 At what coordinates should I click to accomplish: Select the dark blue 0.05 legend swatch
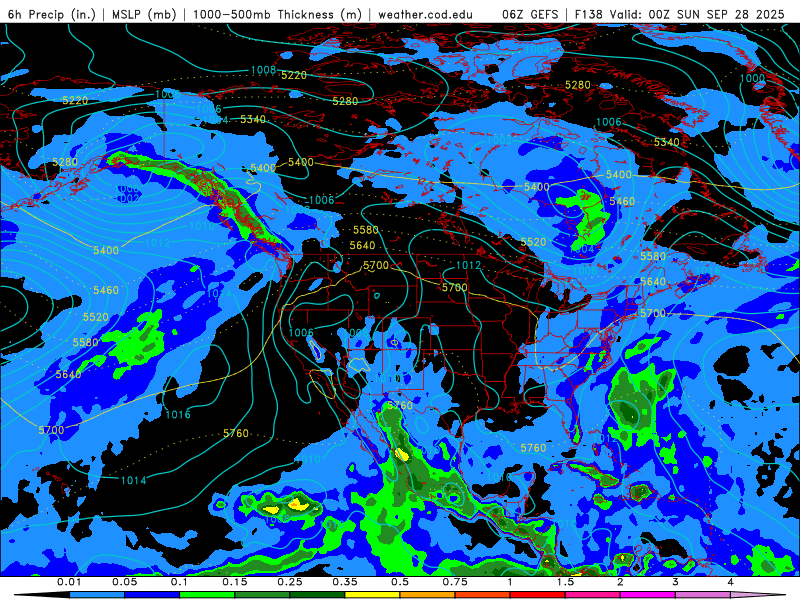pyautogui.click(x=152, y=595)
